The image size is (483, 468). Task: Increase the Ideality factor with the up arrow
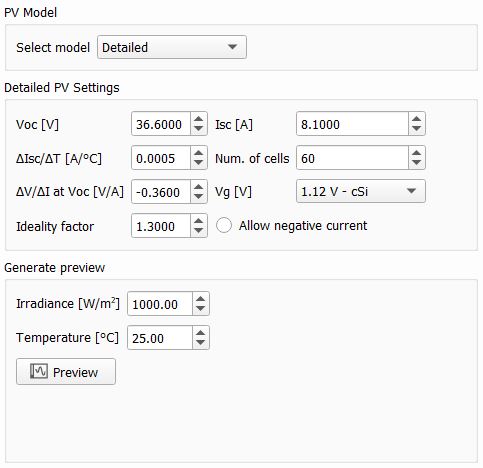click(x=199, y=221)
